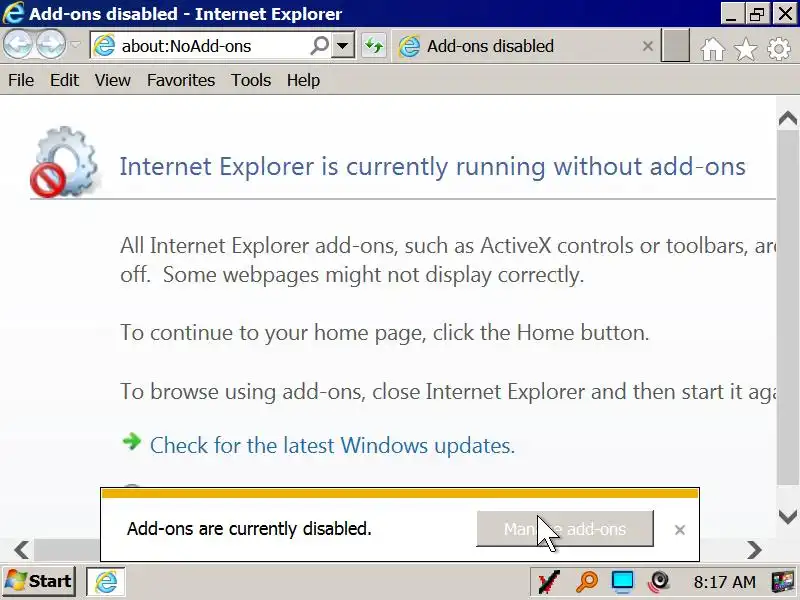Click the page icon inside the address bar
The height and width of the screenshot is (600, 800).
(105, 46)
